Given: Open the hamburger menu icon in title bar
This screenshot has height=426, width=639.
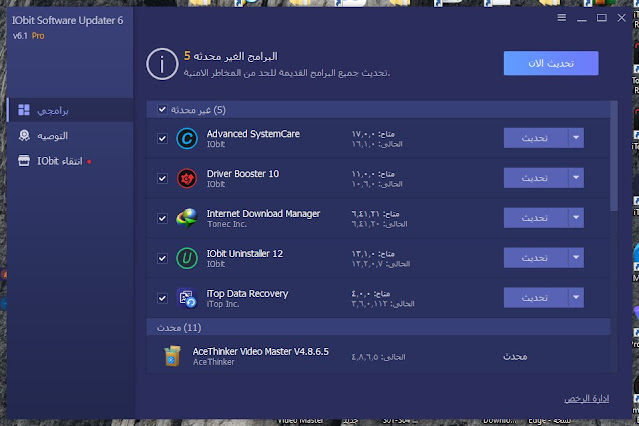Looking at the screenshot, I should [562, 18].
